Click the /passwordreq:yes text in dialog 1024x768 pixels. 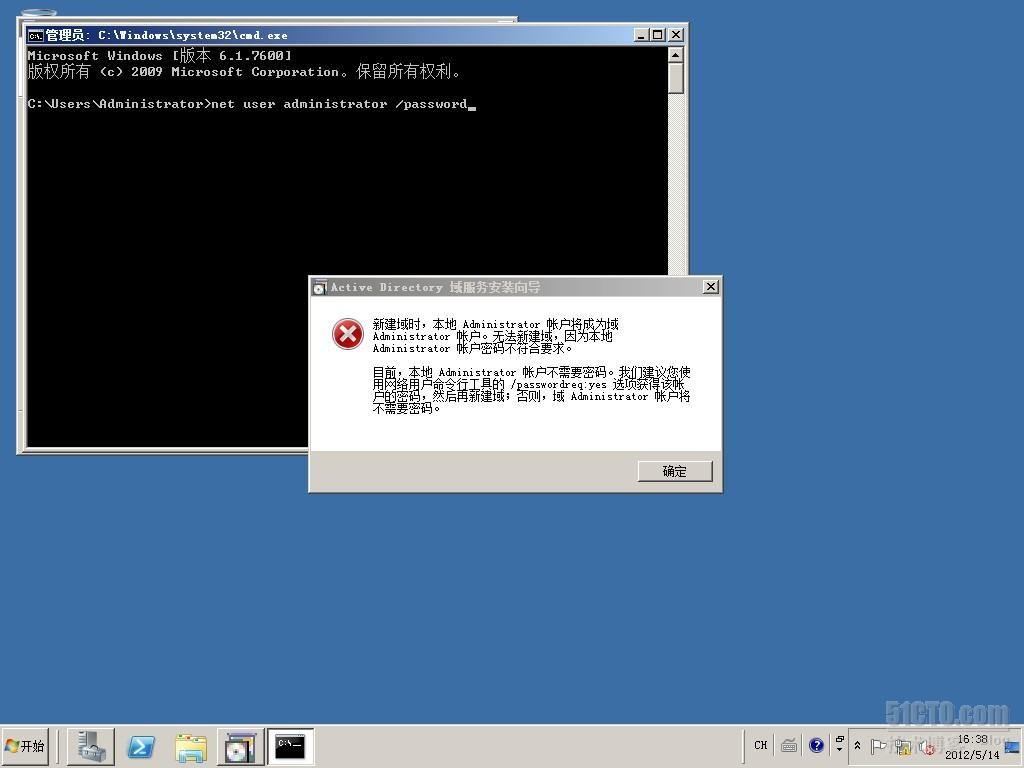click(x=558, y=385)
